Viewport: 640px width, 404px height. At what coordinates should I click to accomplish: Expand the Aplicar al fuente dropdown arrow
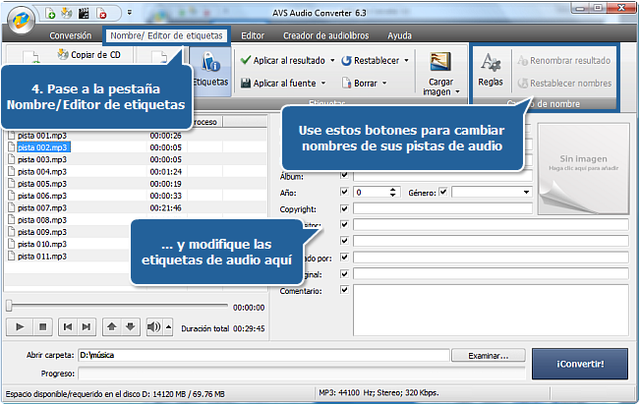[323, 83]
